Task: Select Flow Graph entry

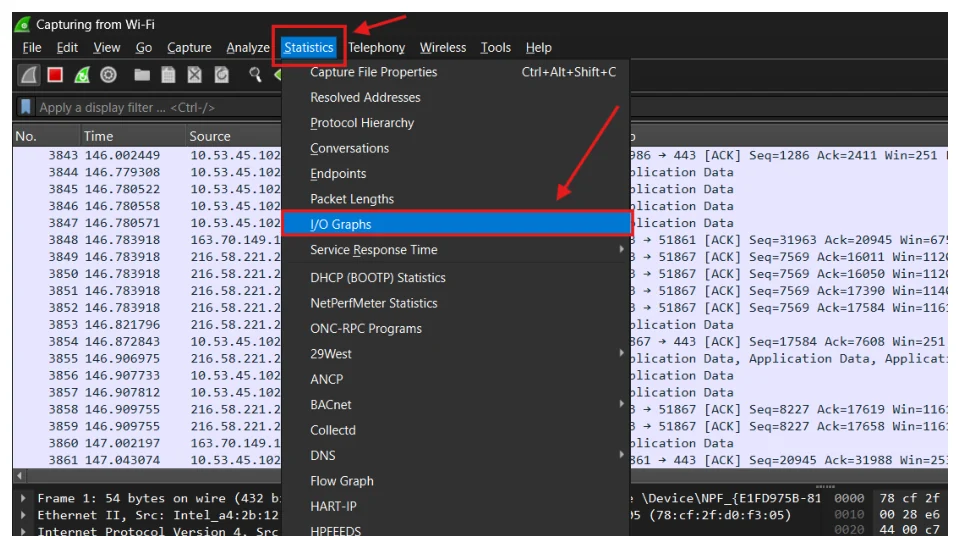Action: pyautogui.click(x=456, y=481)
